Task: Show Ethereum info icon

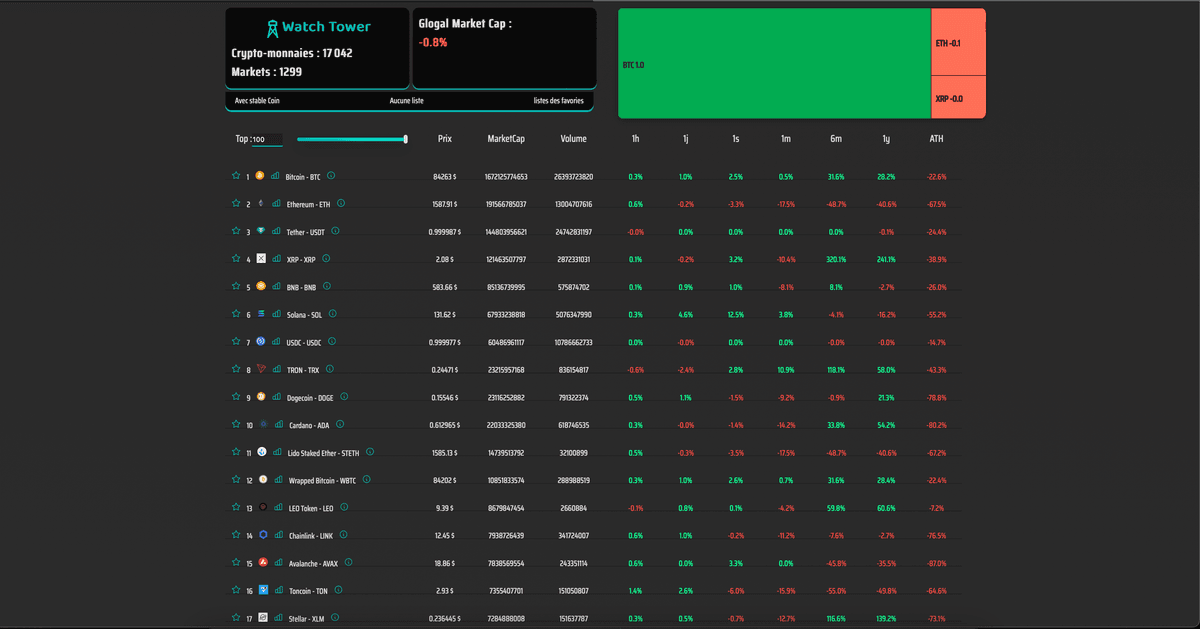Action: 341,203
